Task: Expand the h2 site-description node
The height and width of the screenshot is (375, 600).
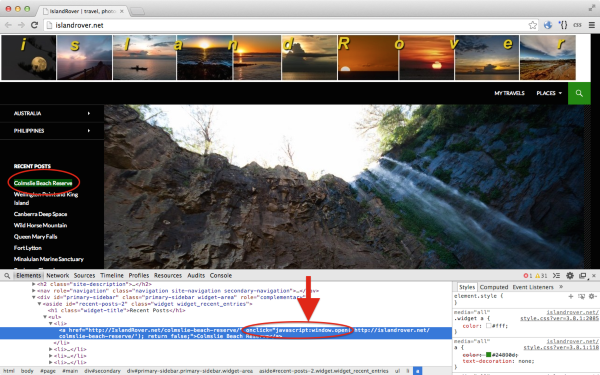Action: 34,284
